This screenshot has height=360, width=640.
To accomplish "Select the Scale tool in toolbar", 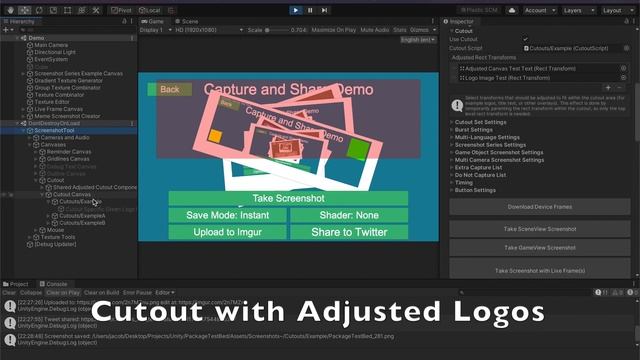I will pyautogui.click(x=53, y=10).
